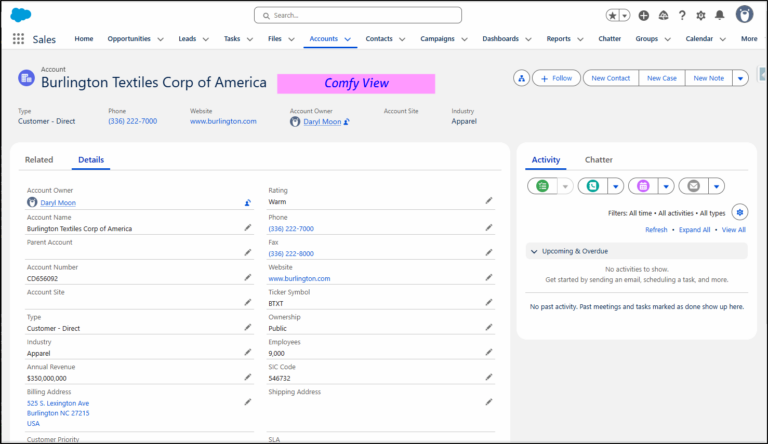This screenshot has width=768, height=444.
Task: Open www.burlington.com link in the header
Action: click(223, 121)
